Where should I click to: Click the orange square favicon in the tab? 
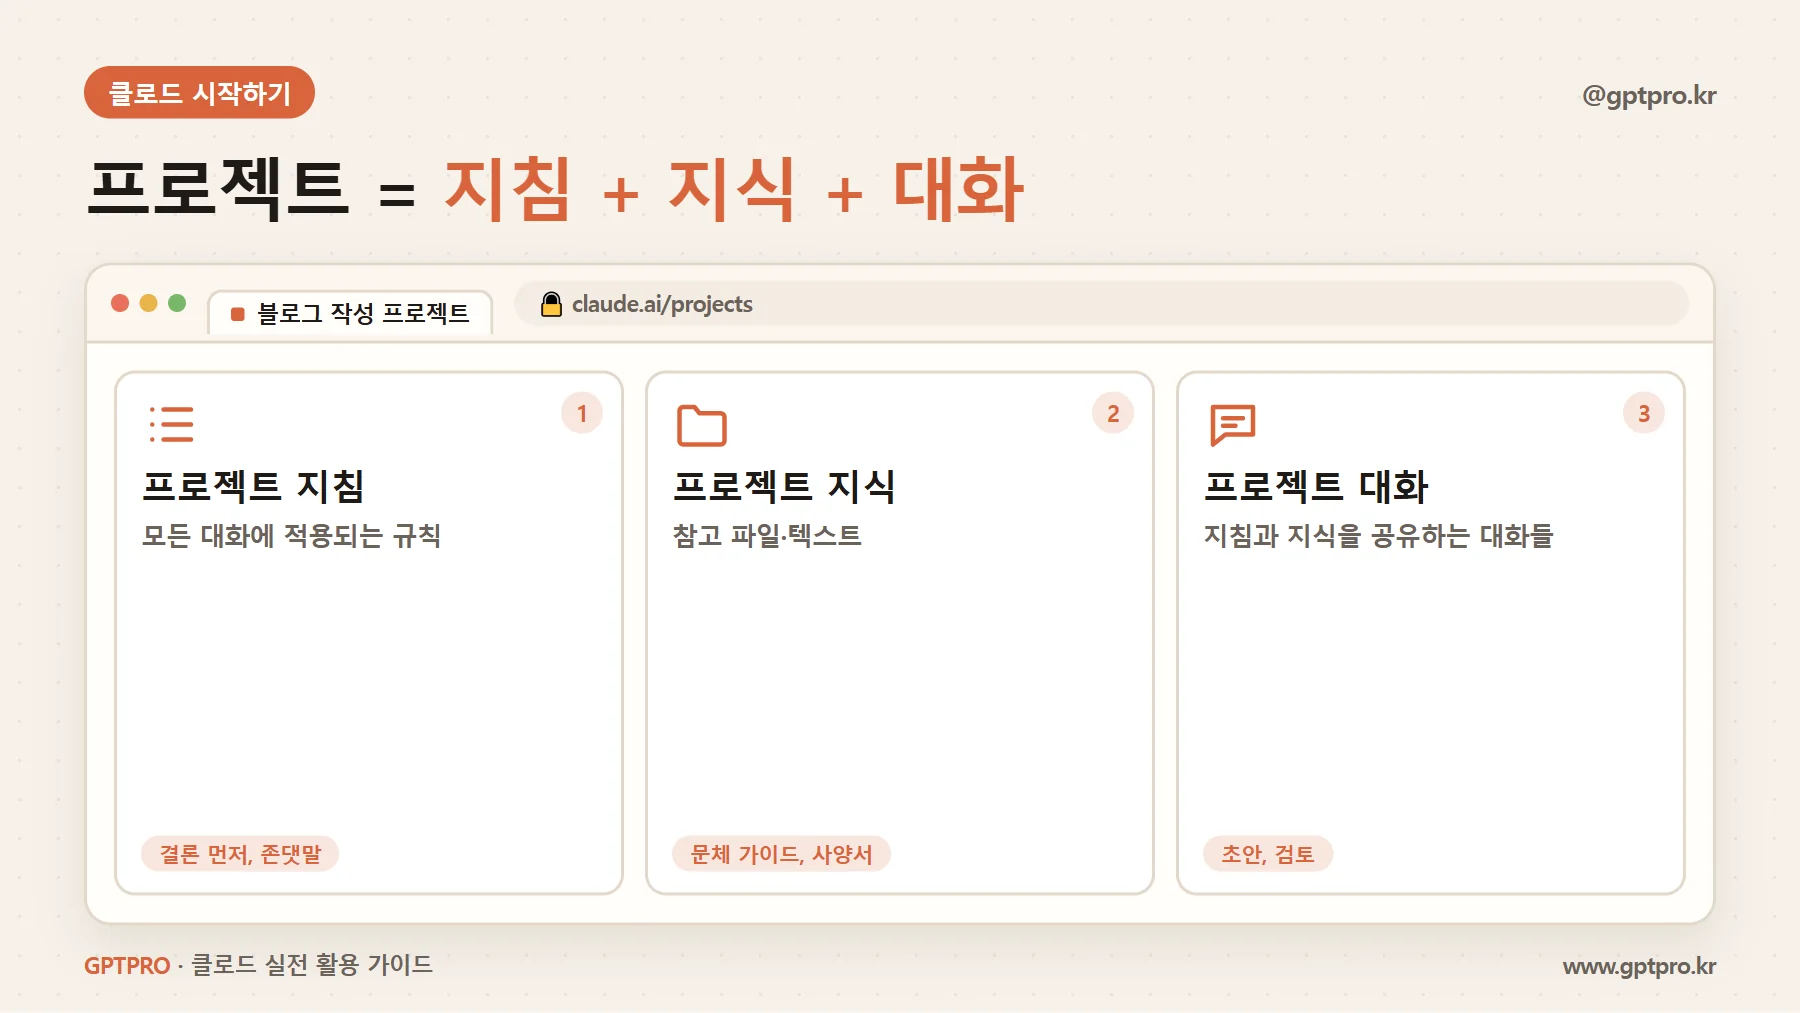tap(238, 314)
